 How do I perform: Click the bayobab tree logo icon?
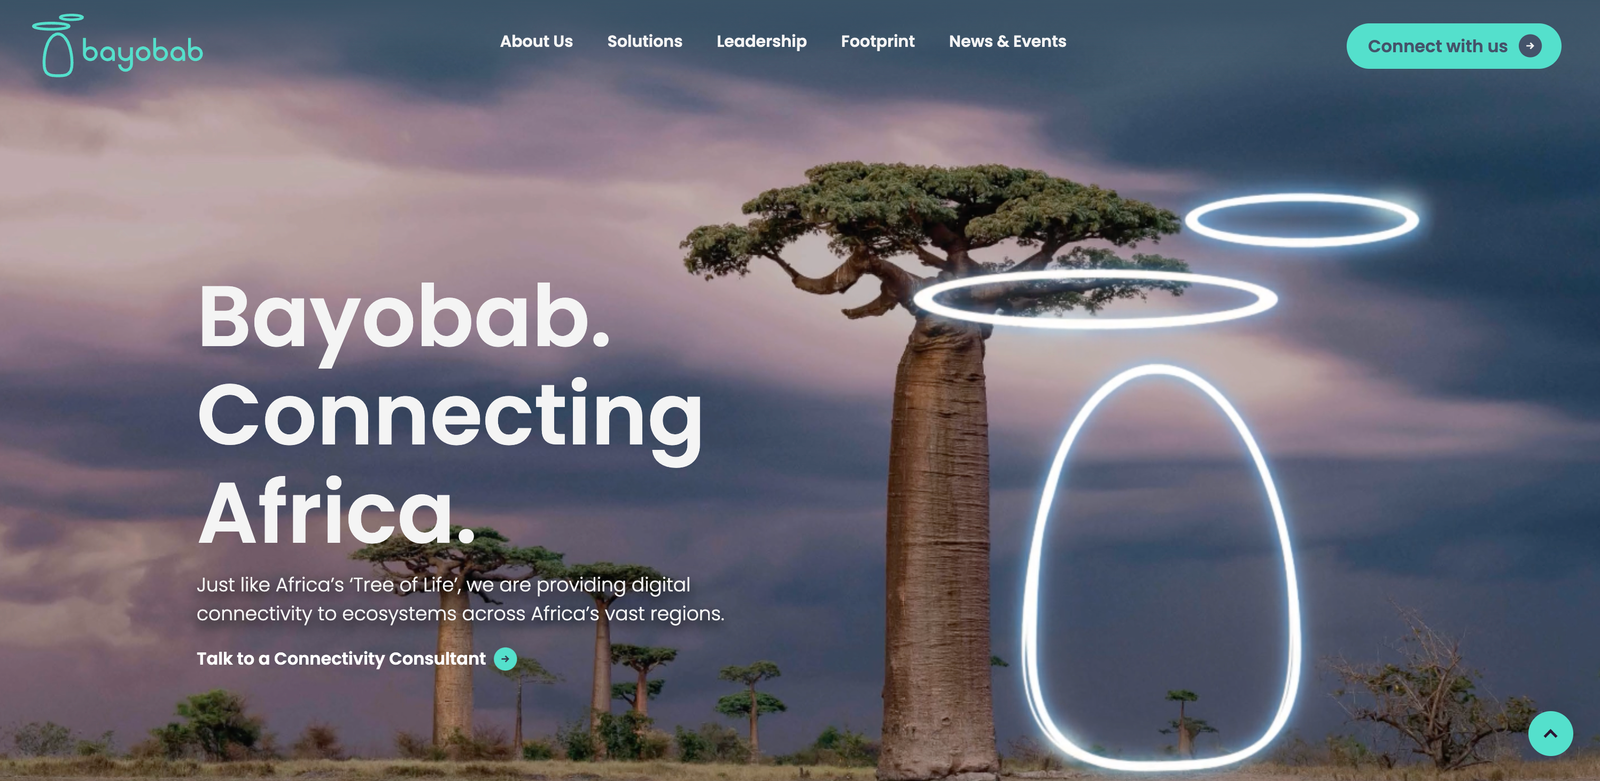[x=57, y=46]
